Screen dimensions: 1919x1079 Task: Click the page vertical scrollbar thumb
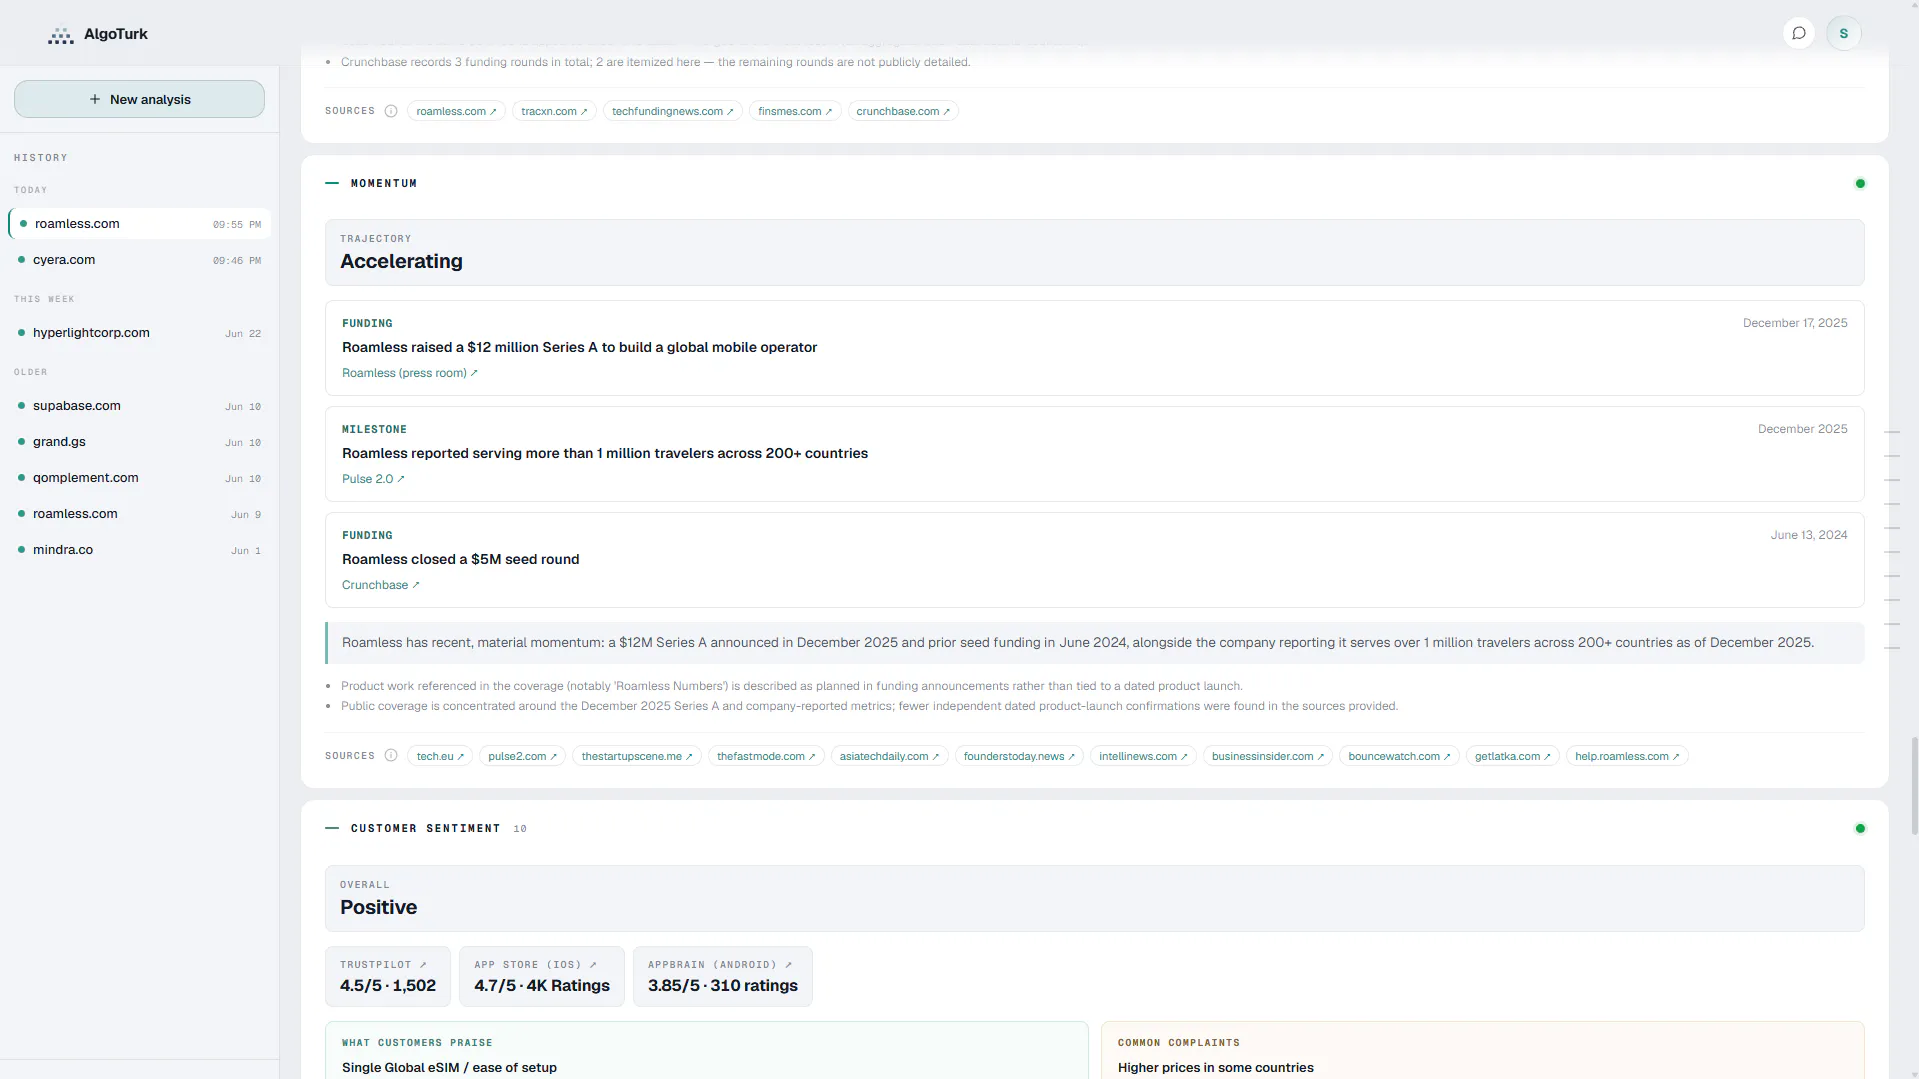(1914, 786)
